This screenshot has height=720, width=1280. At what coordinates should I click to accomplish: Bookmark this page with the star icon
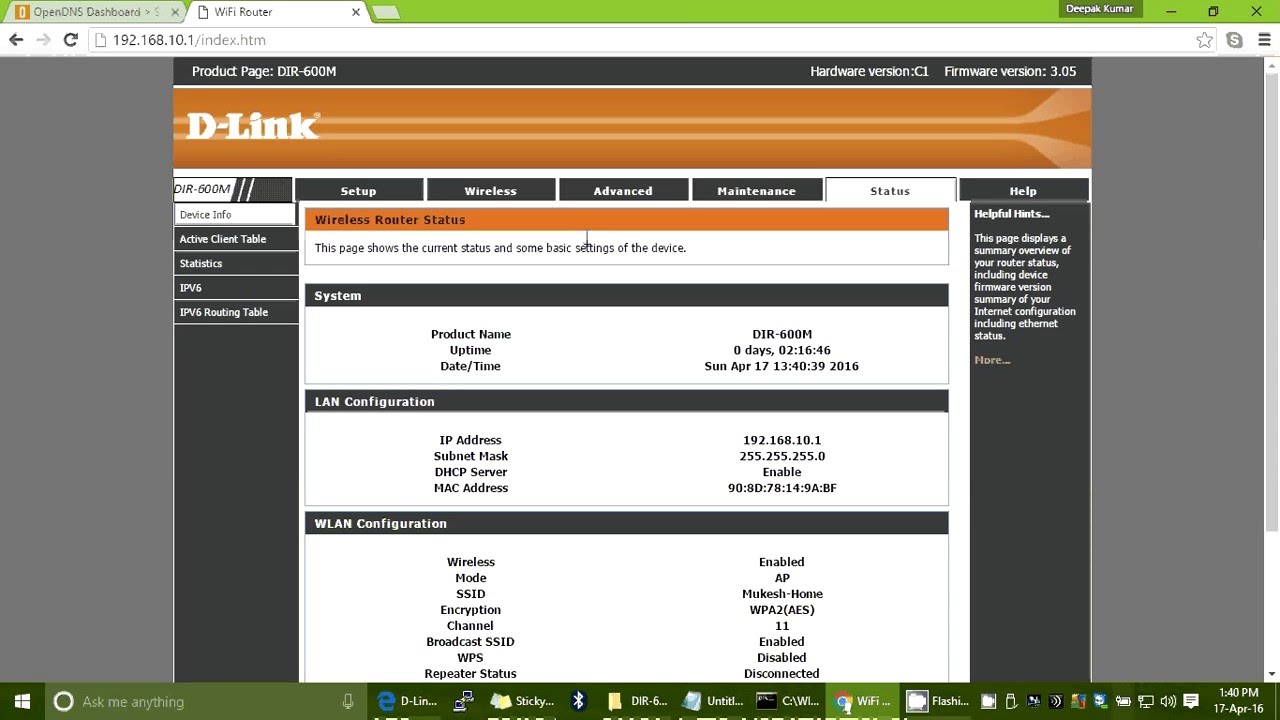pos(1205,40)
